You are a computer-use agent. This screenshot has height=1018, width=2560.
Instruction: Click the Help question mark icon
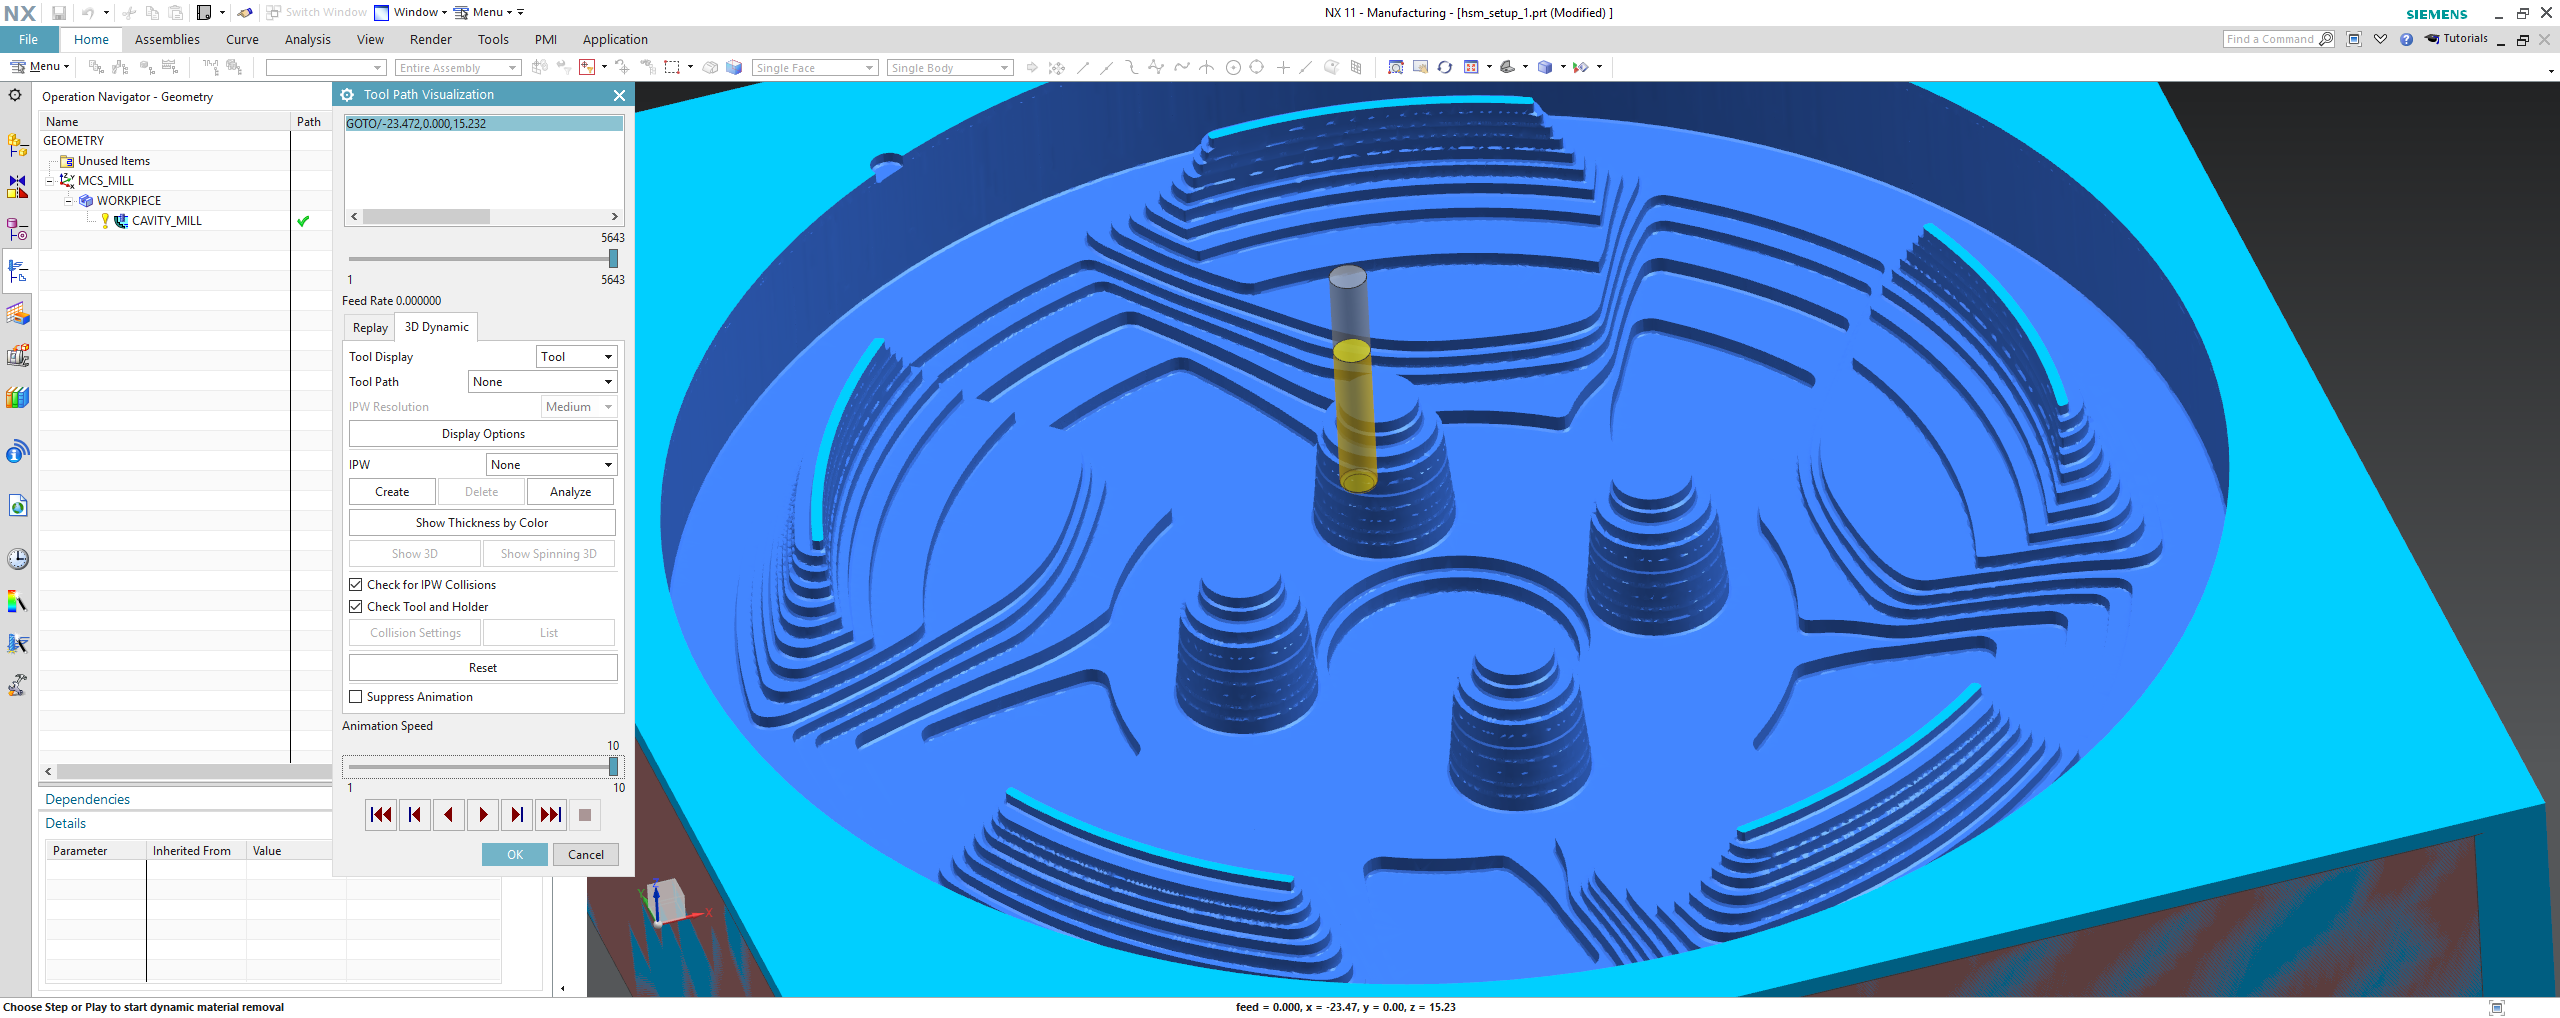click(x=2406, y=39)
